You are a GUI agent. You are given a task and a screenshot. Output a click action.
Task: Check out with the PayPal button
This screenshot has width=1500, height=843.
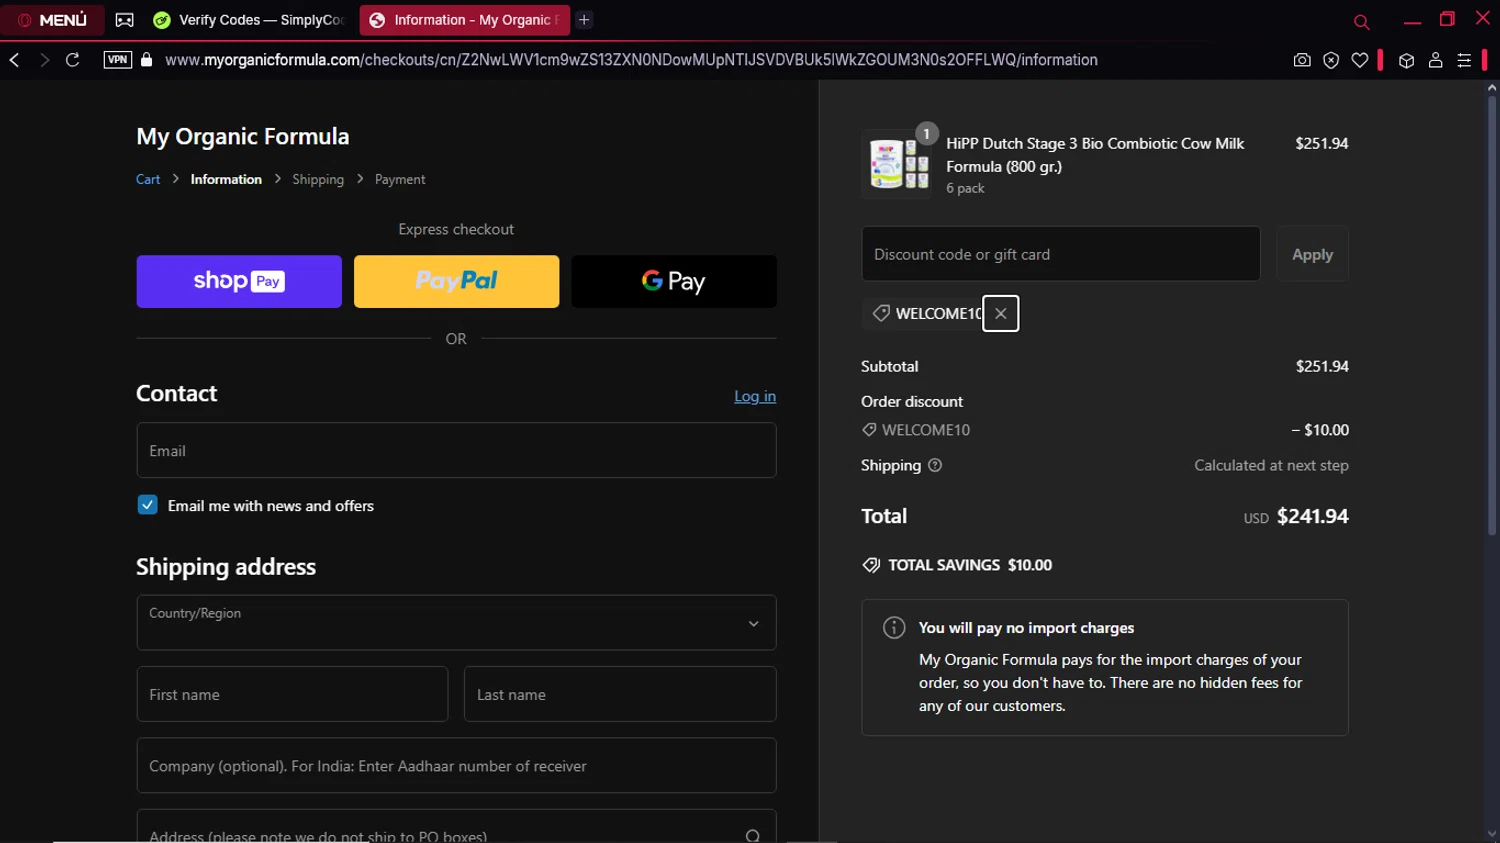456,281
